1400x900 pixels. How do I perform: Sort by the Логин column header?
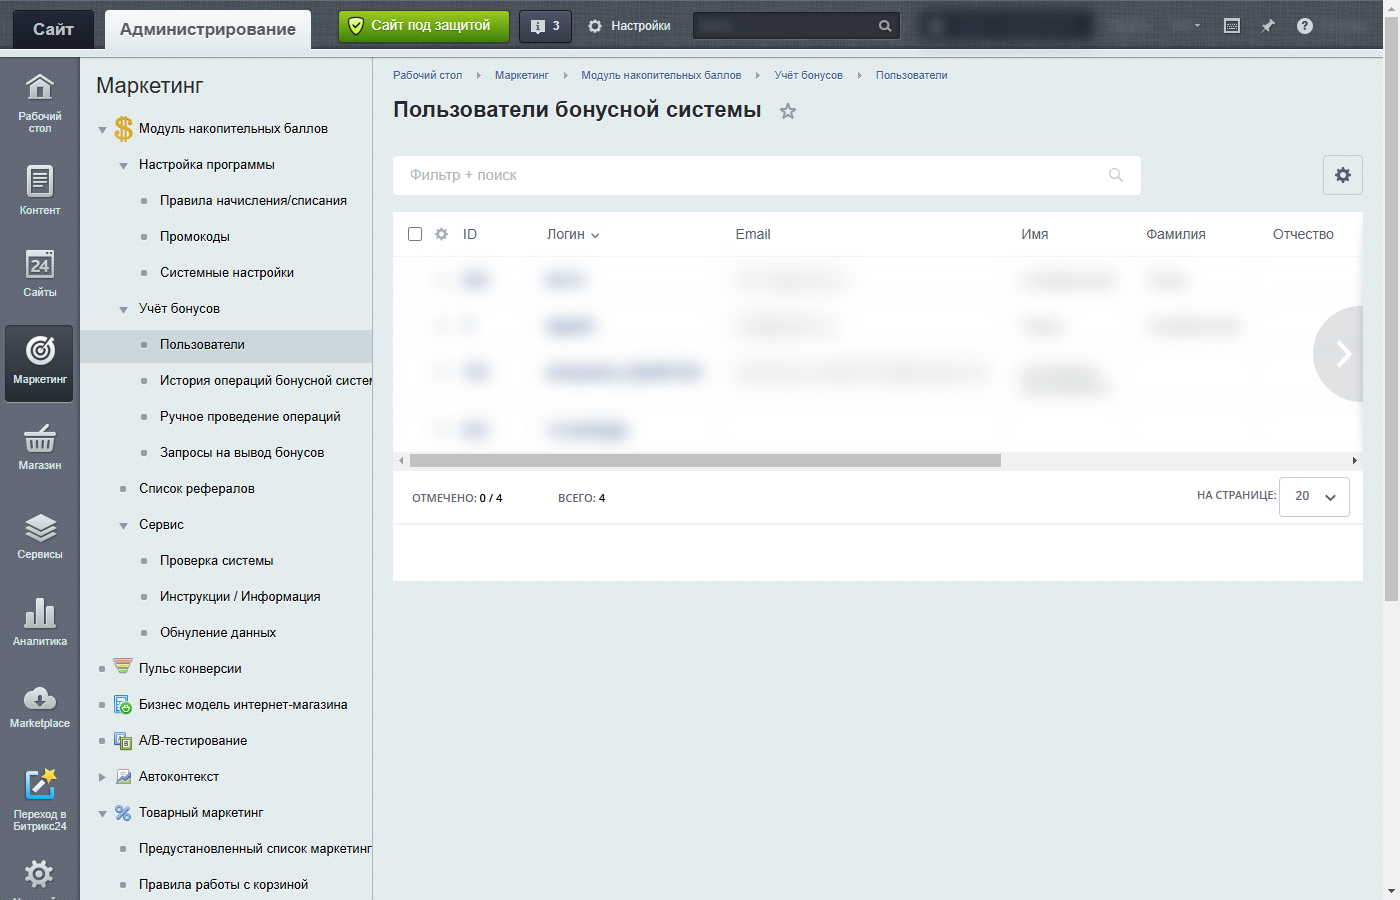(x=573, y=234)
